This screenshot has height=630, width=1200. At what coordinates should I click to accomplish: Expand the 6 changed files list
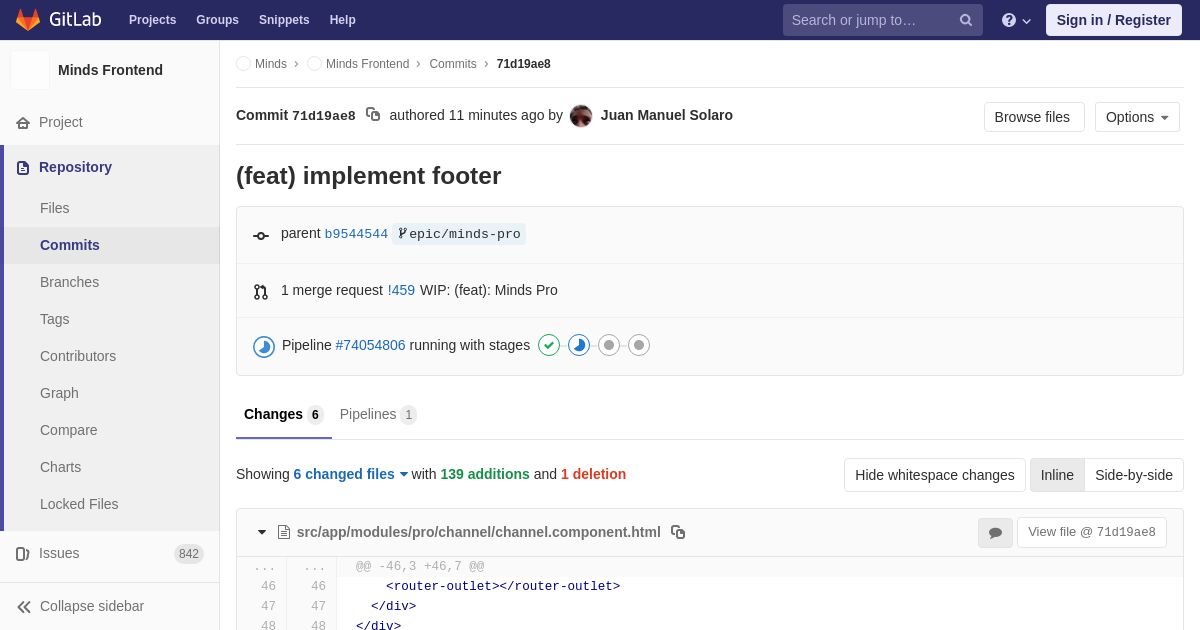click(351, 474)
